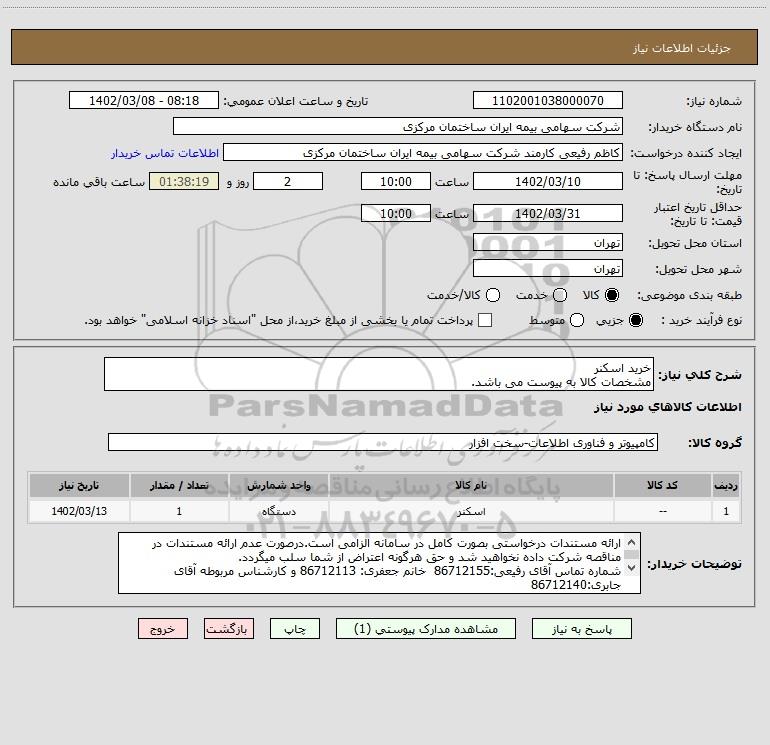Click the delivery city field تهران

[548, 269]
